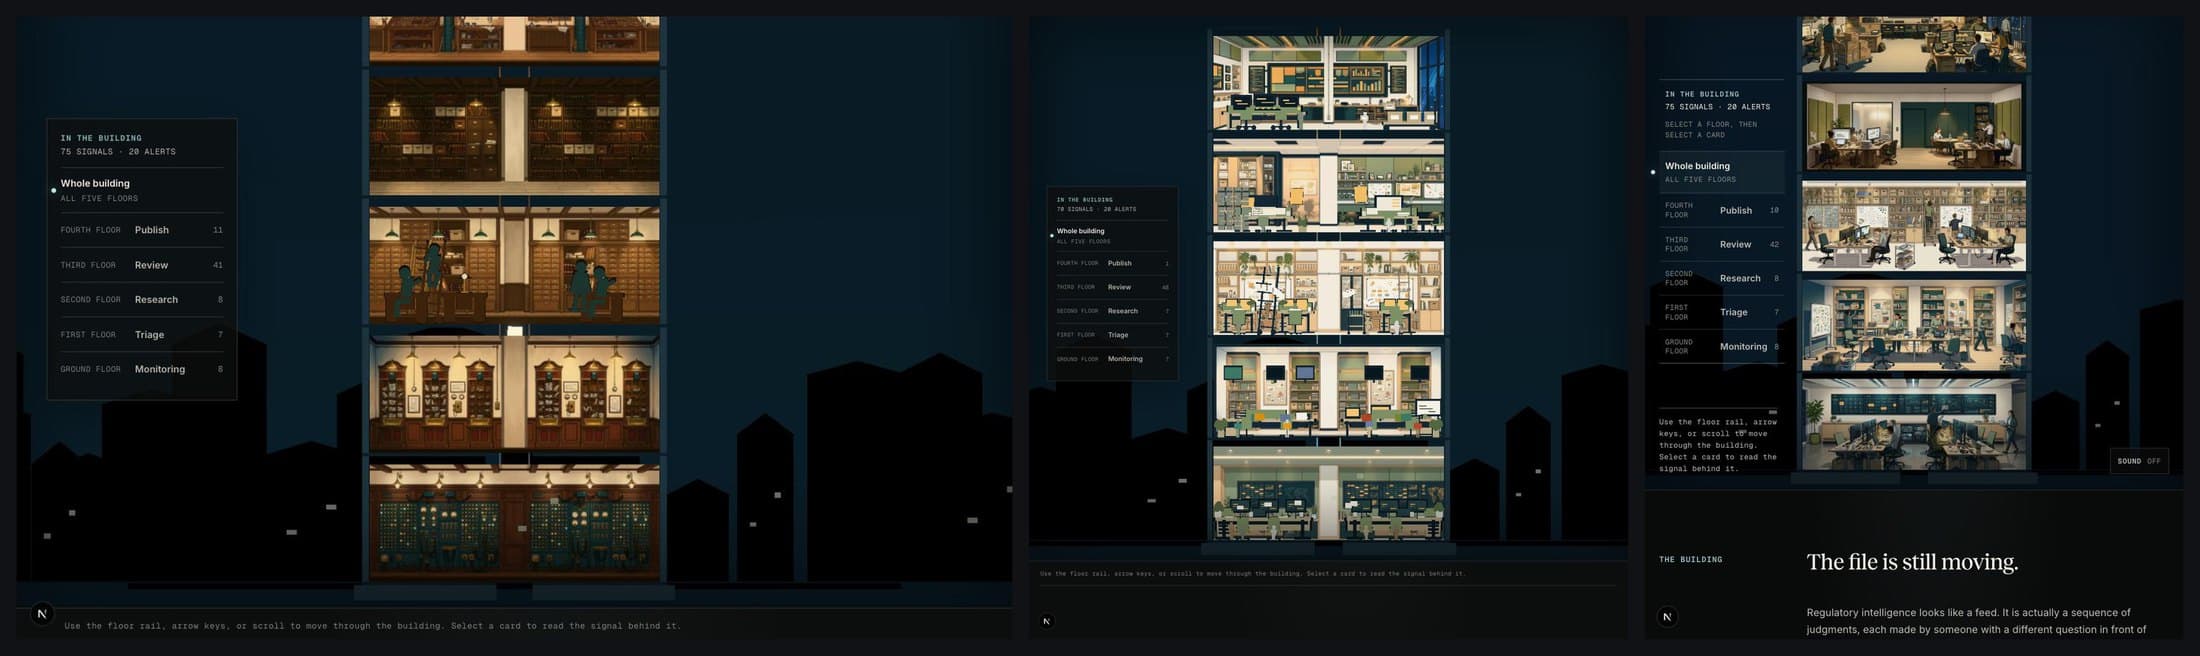
Task: Open Fourth Floor Publish in the left view
Action: coord(140,230)
